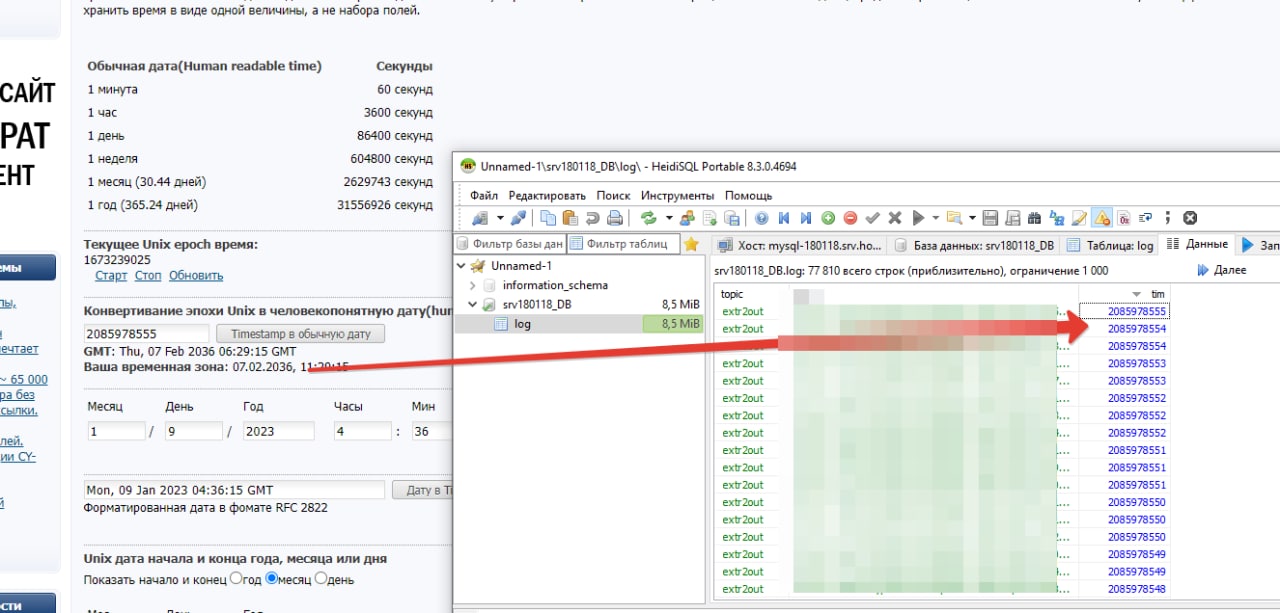Open the HeidiSQL session manager icon
The width and height of the screenshot is (1280, 613).
[479, 217]
